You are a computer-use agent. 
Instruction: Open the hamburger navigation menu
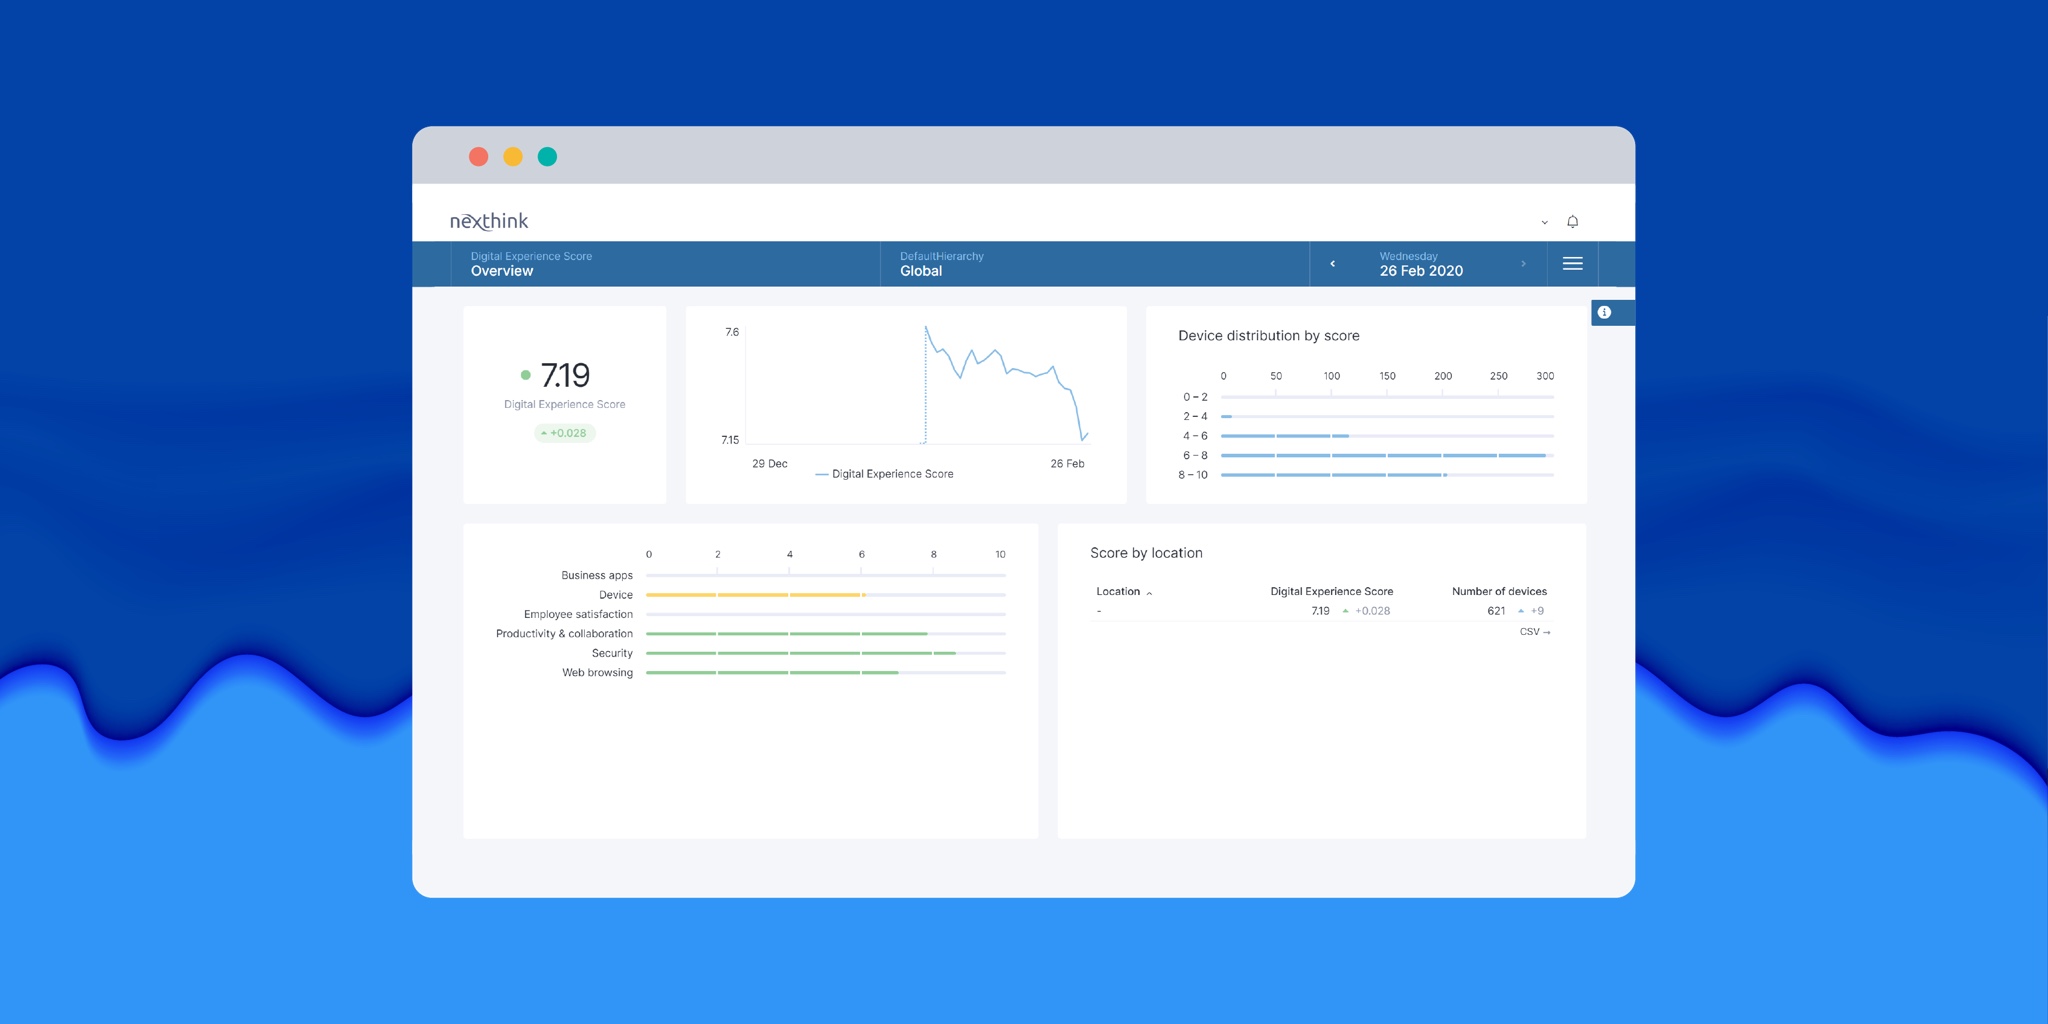pos(1572,263)
